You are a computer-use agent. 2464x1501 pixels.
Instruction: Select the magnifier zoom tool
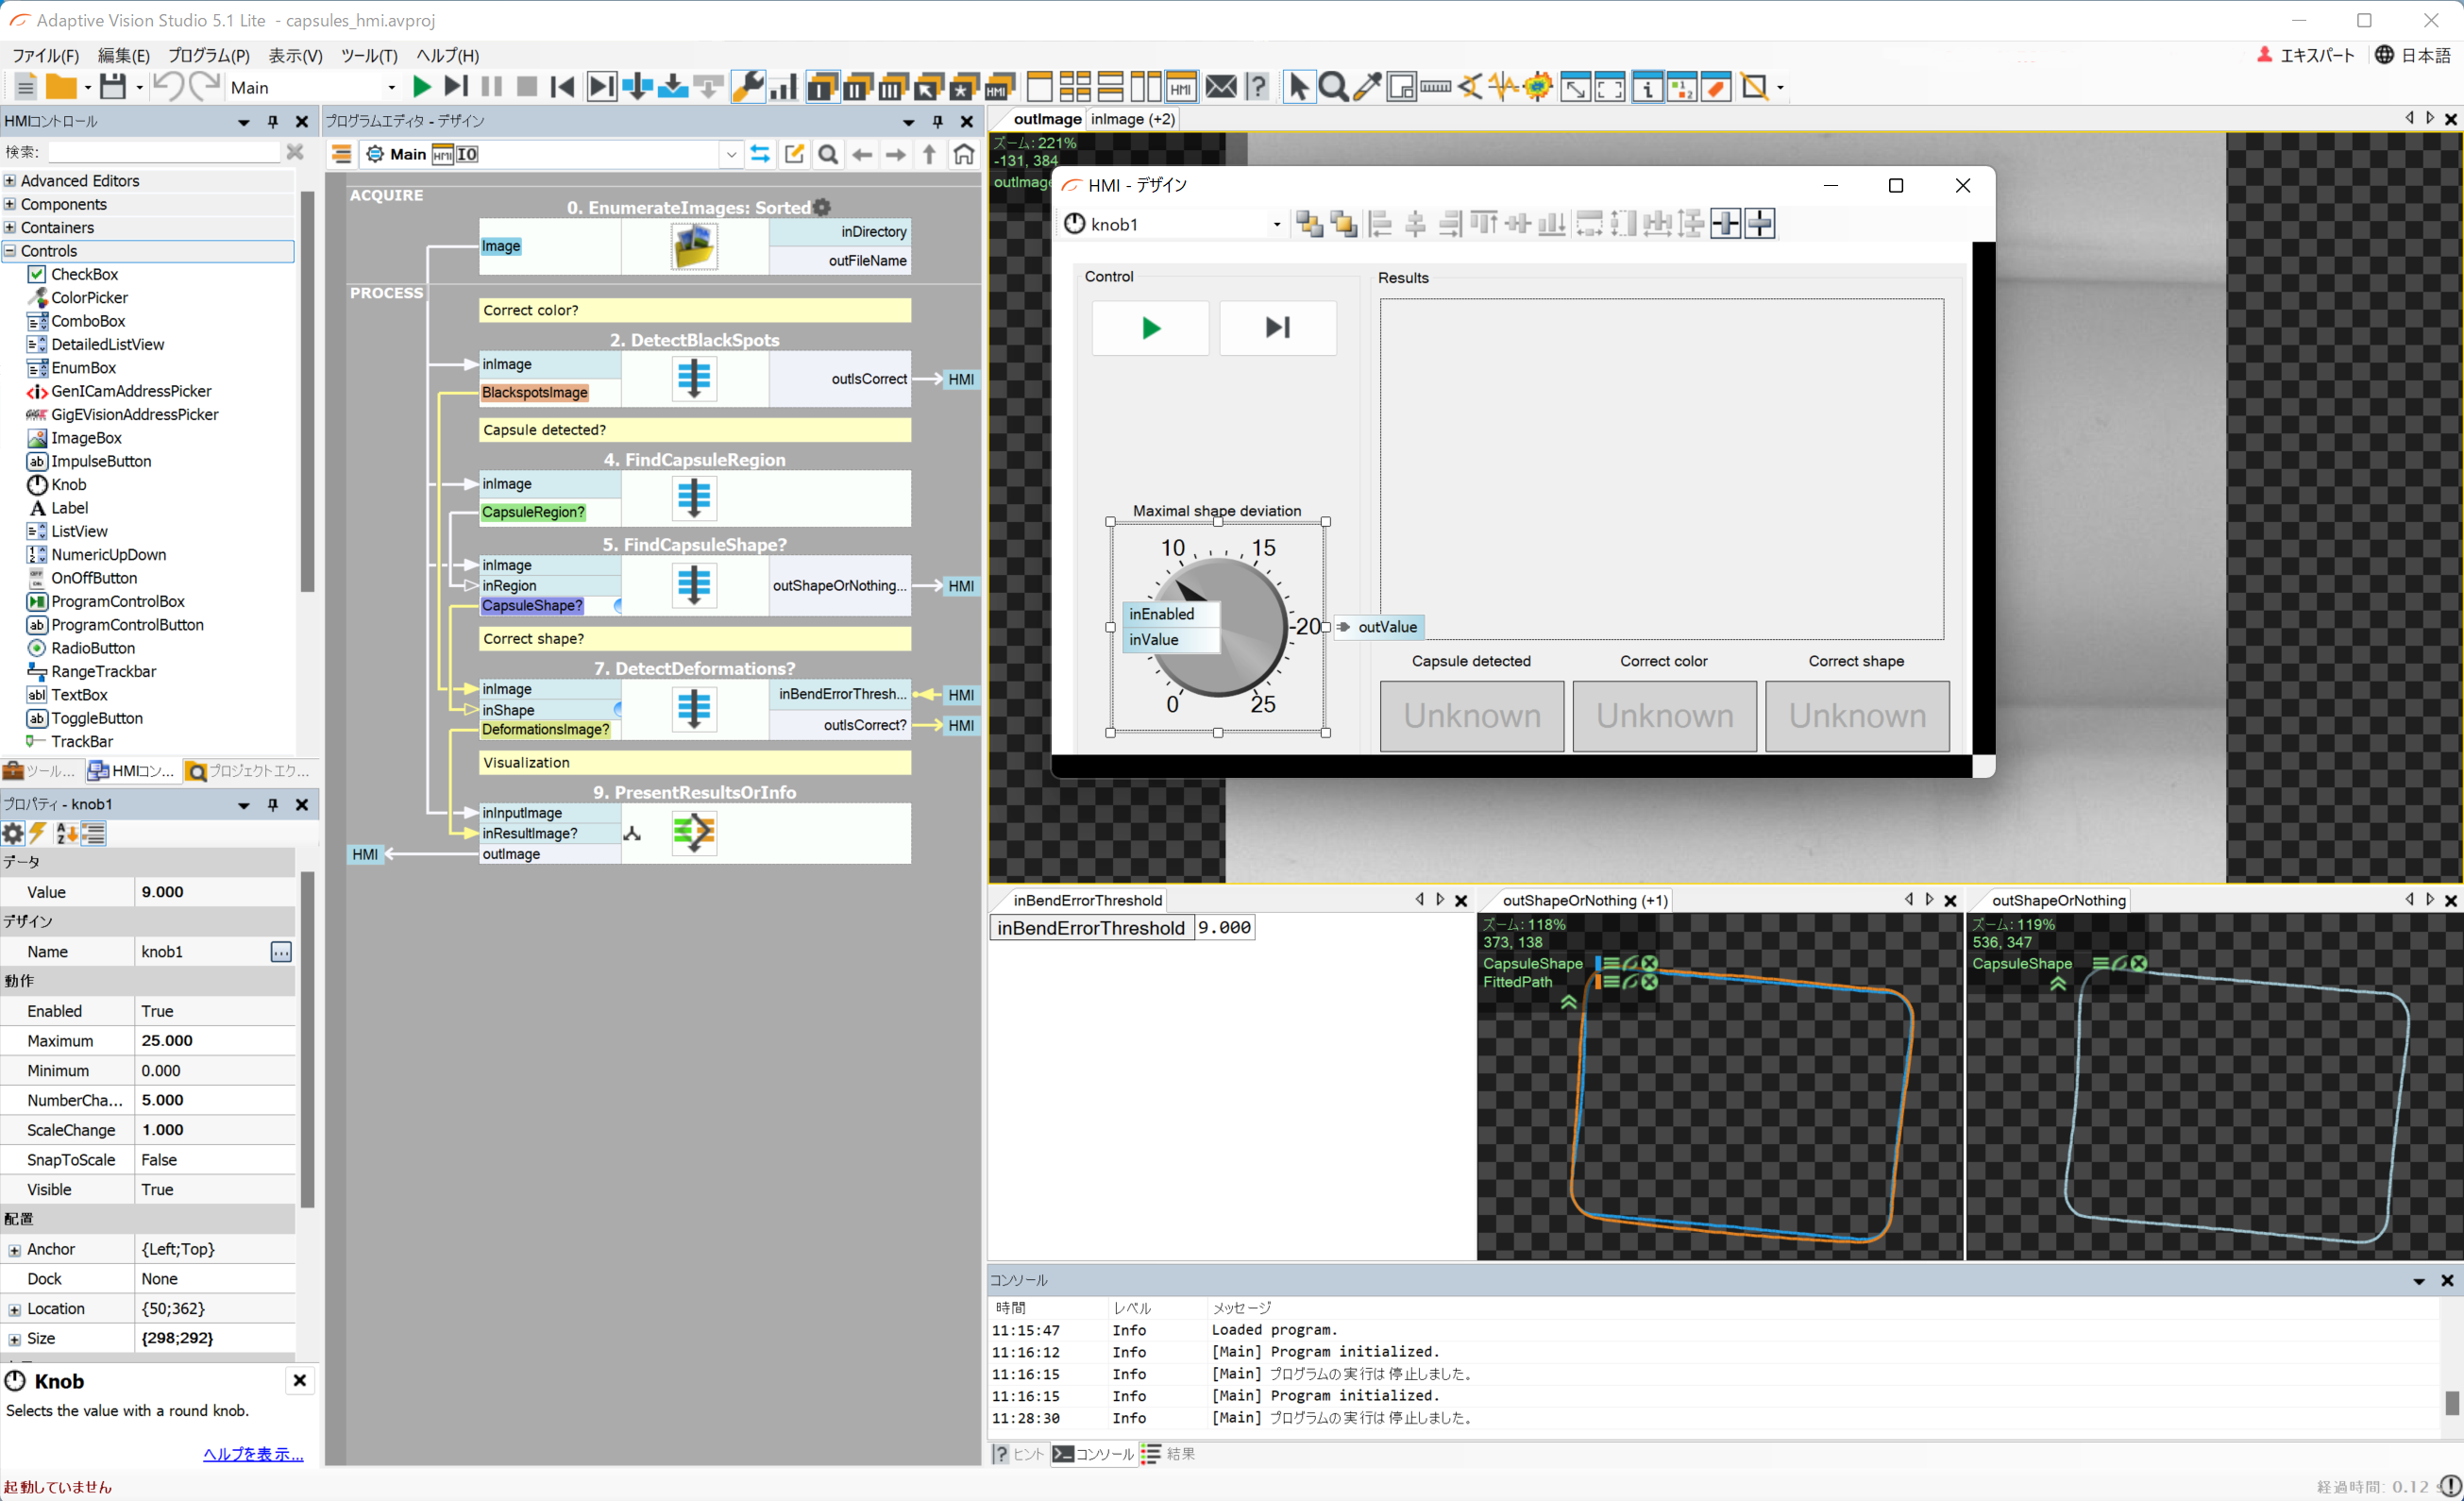(1332, 87)
